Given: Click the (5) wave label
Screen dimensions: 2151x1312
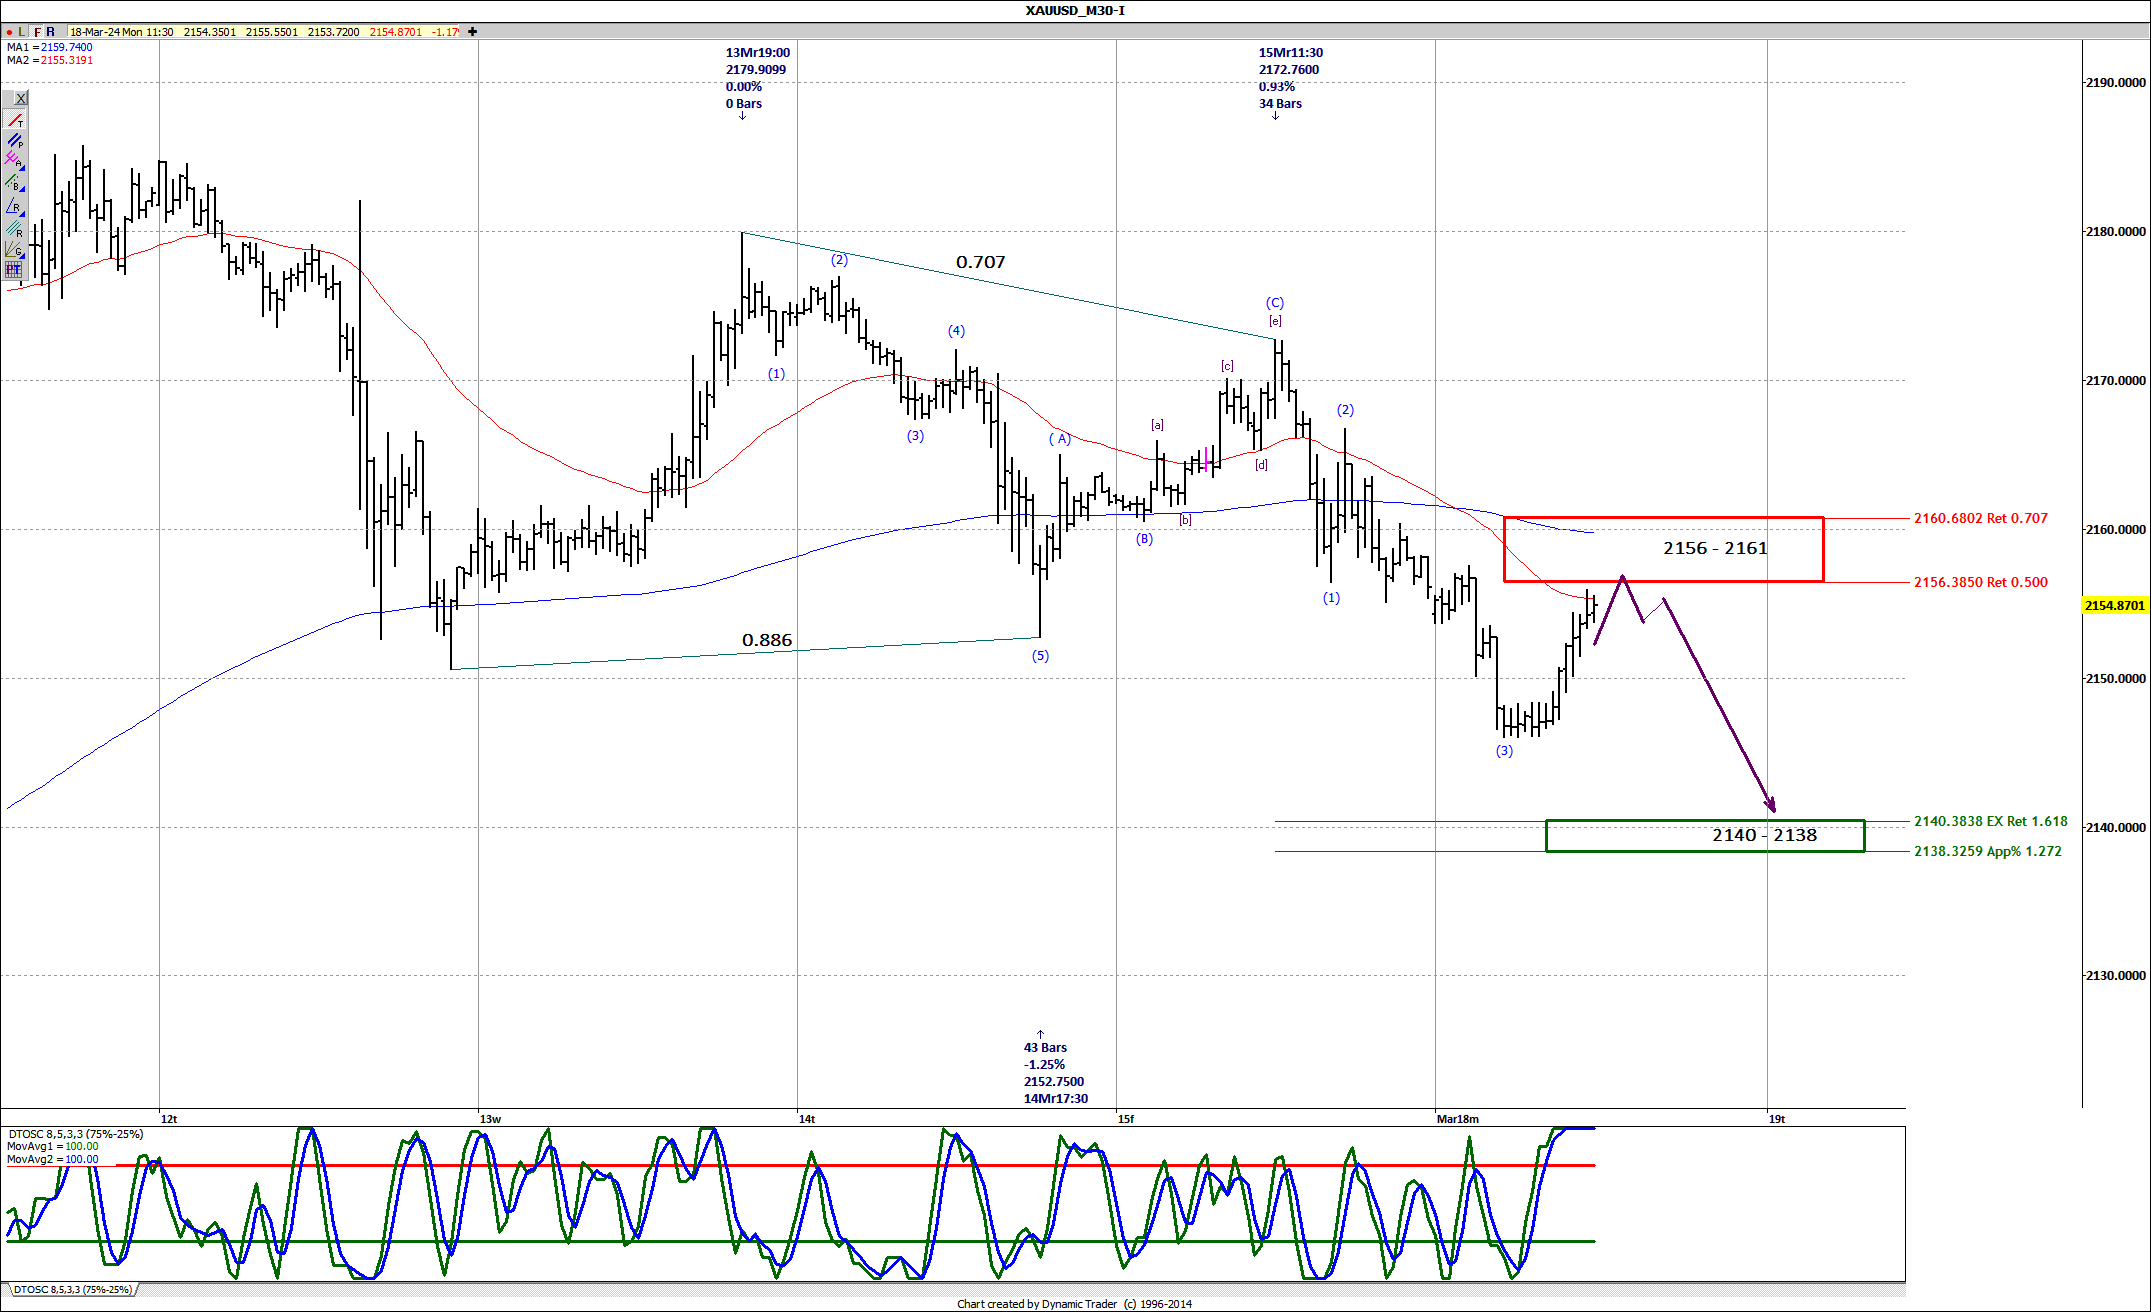Looking at the screenshot, I should [x=1040, y=656].
